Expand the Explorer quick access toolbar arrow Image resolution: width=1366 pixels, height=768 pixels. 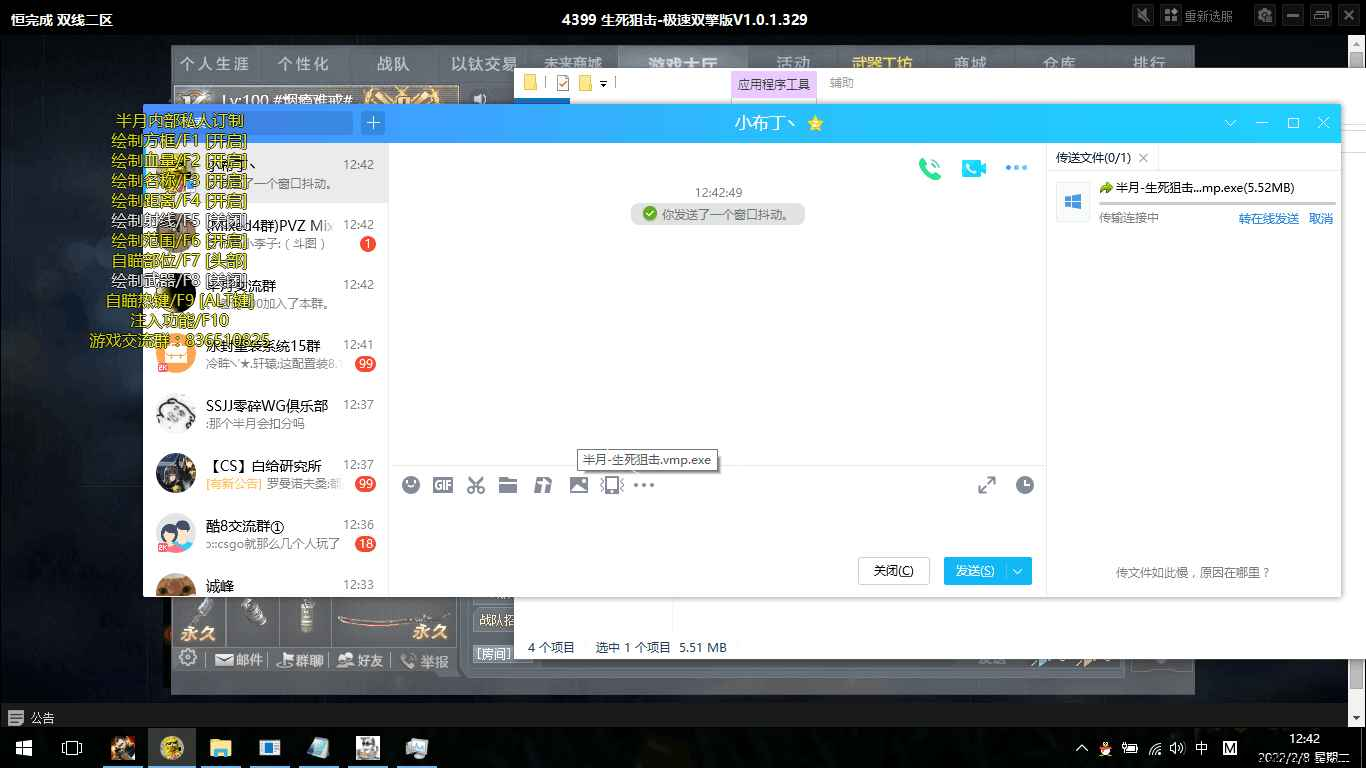(x=603, y=83)
